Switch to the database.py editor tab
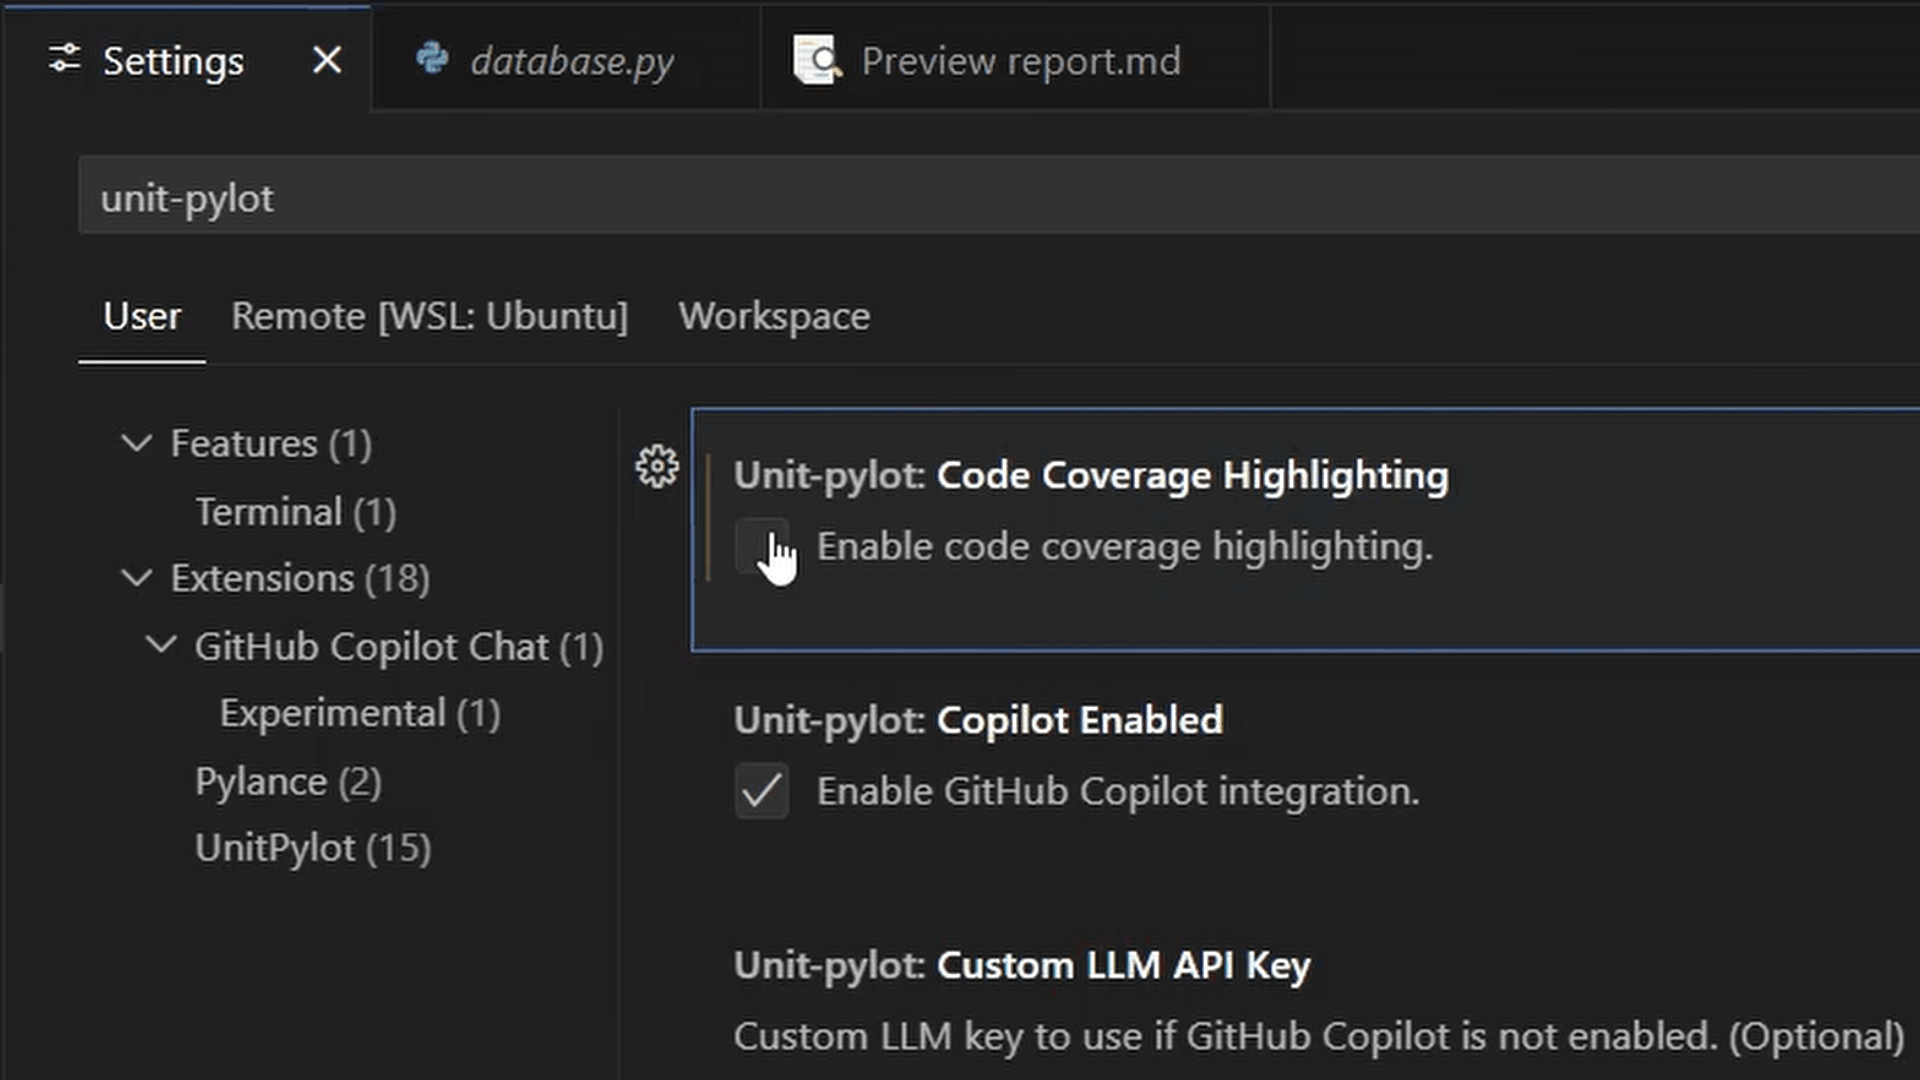 571,61
